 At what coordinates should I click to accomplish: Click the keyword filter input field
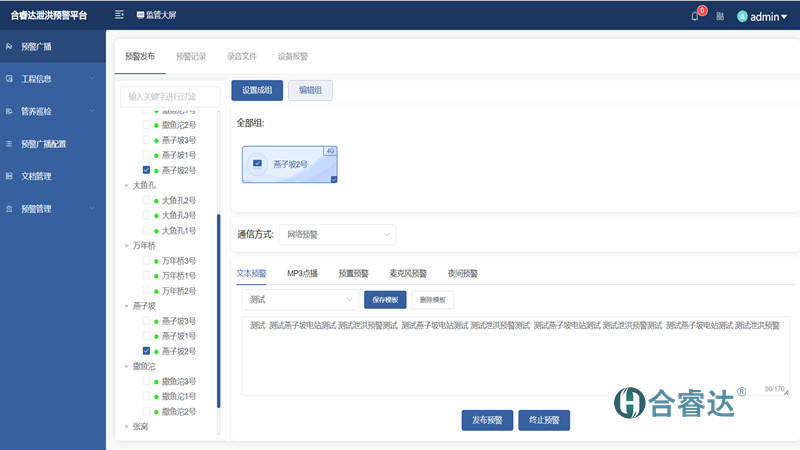pos(170,97)
